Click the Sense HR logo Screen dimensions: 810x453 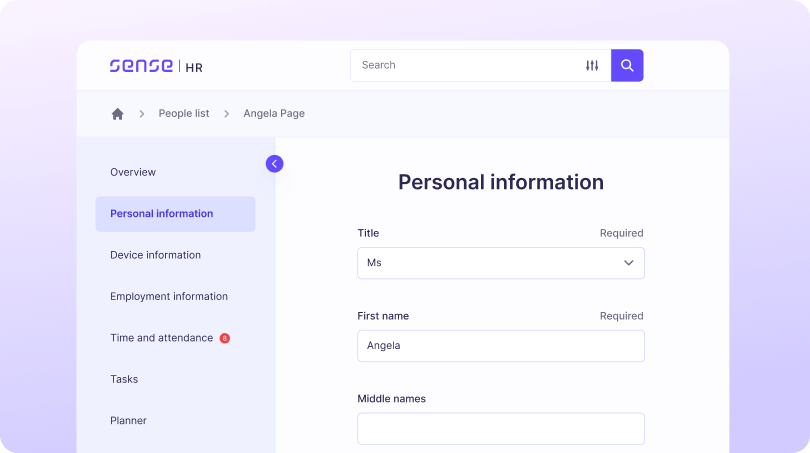(x=156, y=66)
